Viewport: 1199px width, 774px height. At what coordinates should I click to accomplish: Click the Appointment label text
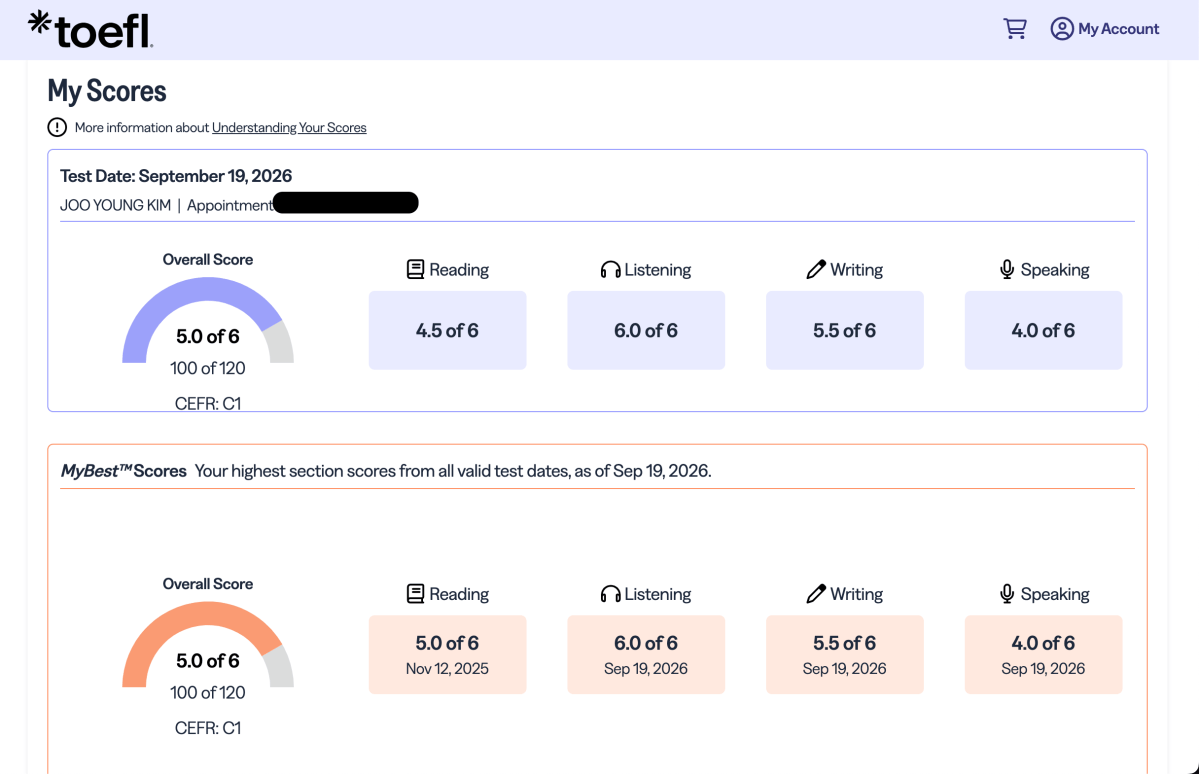pos(229,205)
